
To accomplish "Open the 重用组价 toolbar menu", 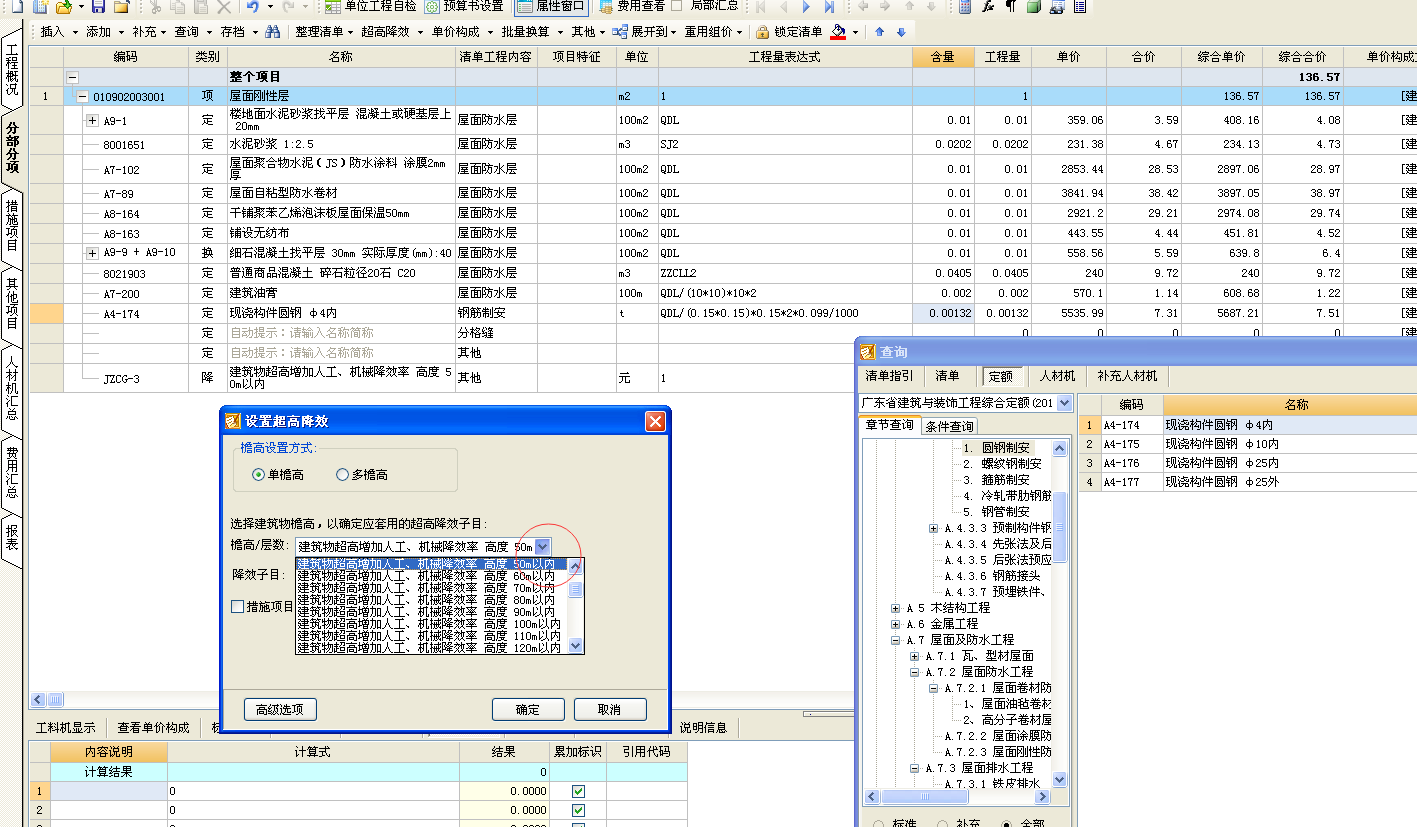I will coord(713,32).
